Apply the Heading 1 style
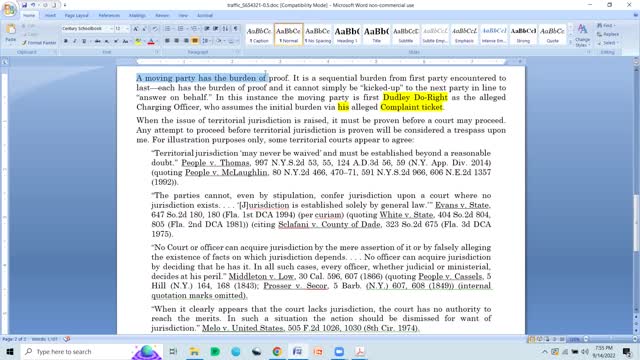The image size is (640, 360). pos(347,34)
